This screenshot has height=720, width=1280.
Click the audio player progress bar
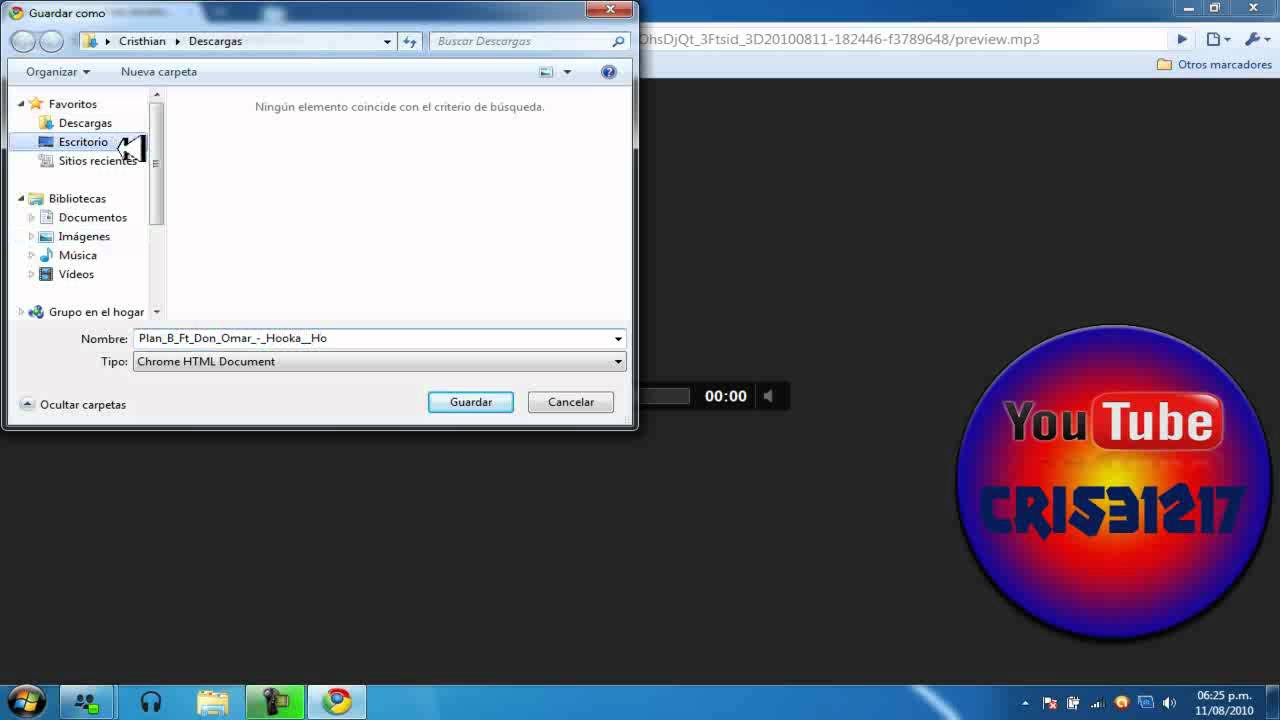point(665,396)
